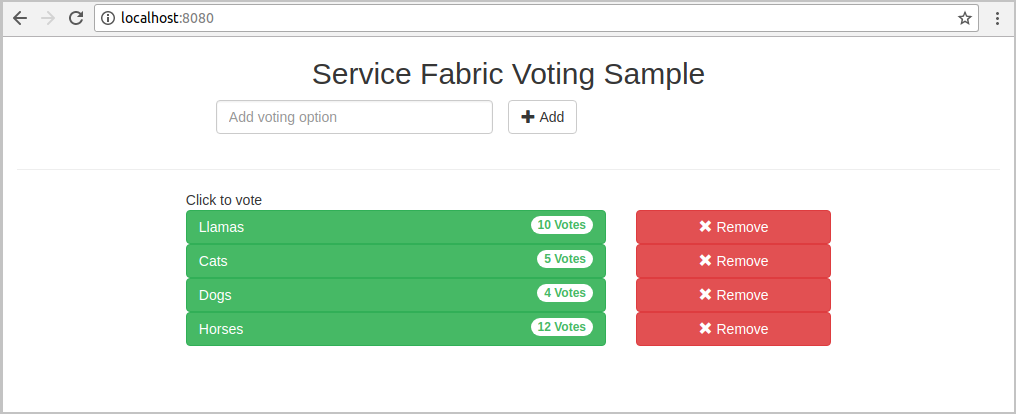Click the site information icon in the address bar
The height and width of the screenshot is (414, 1016).
pyautogui.click(x=109, y=18)
